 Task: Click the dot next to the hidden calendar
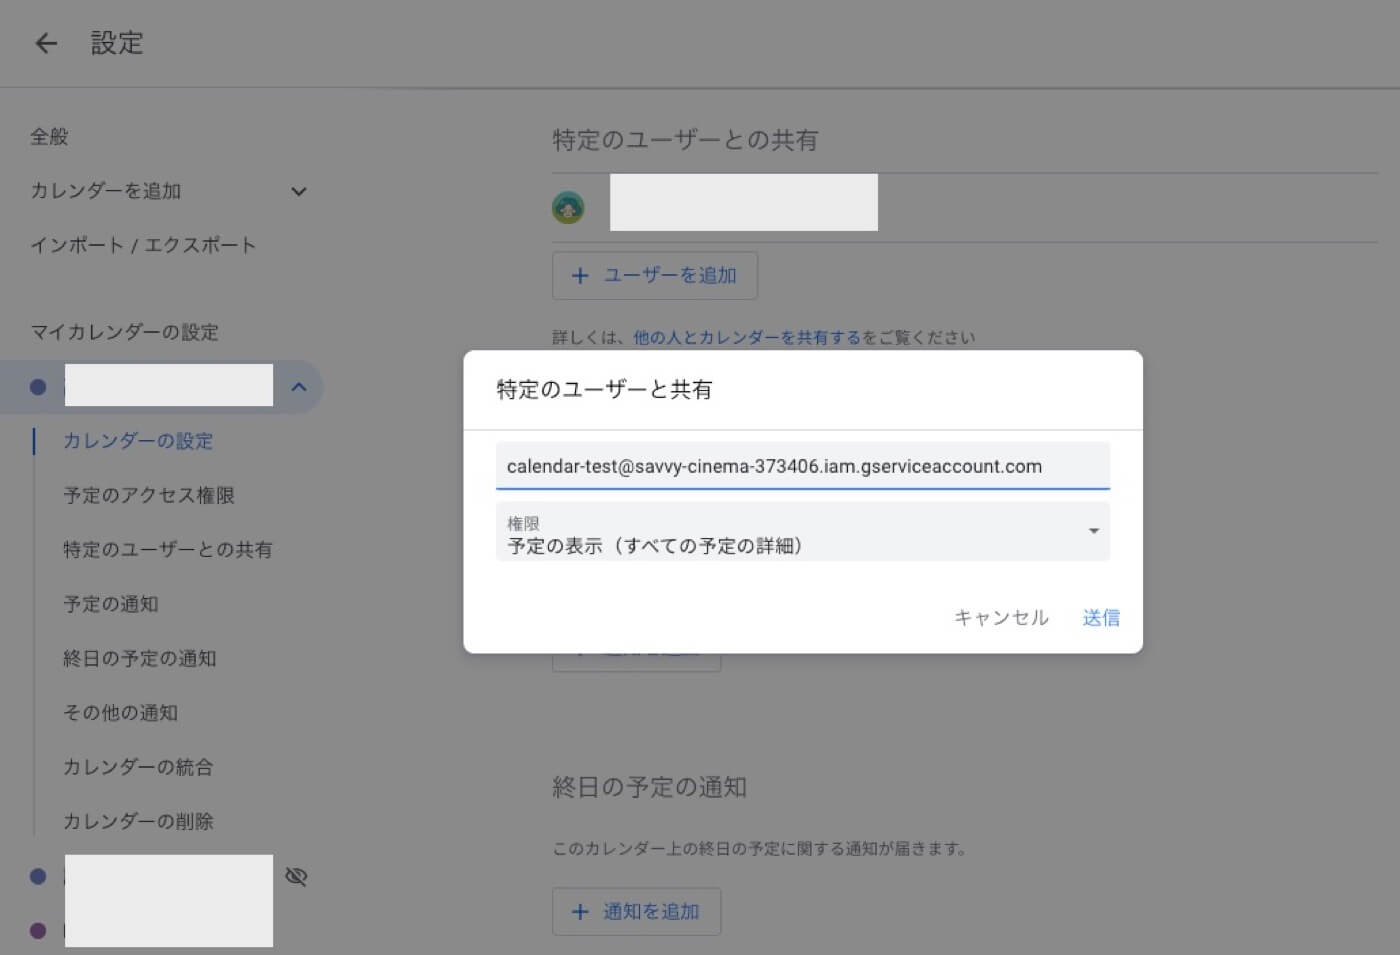(x=37, y=875)
